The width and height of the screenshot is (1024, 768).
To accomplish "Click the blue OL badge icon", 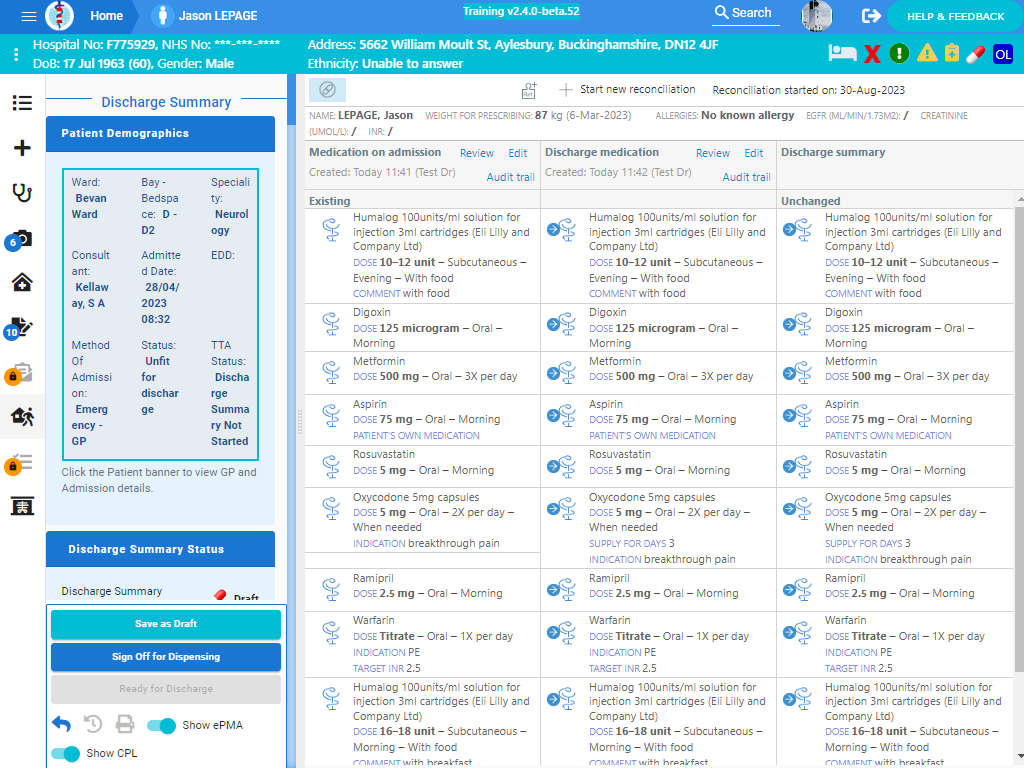I will click(1003, 54).
